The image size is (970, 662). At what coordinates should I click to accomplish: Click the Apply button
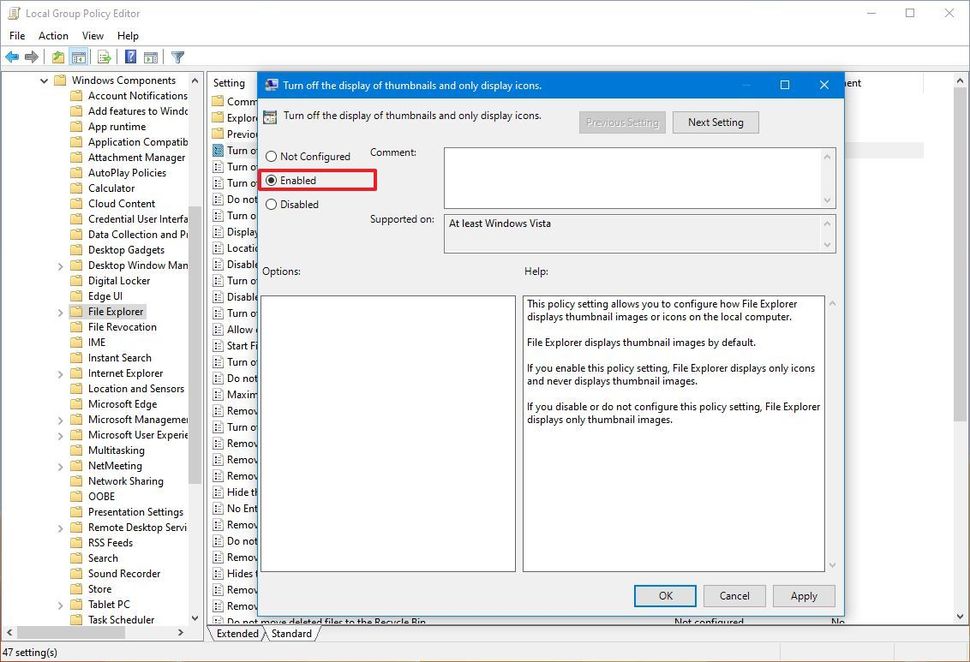803,595
